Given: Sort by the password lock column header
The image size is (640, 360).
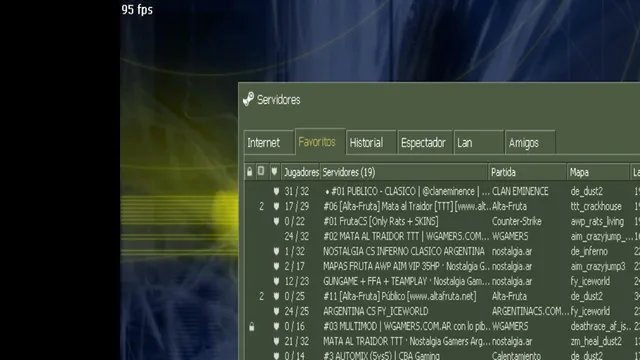Looking at the screenshot, I should pos(249,172).
